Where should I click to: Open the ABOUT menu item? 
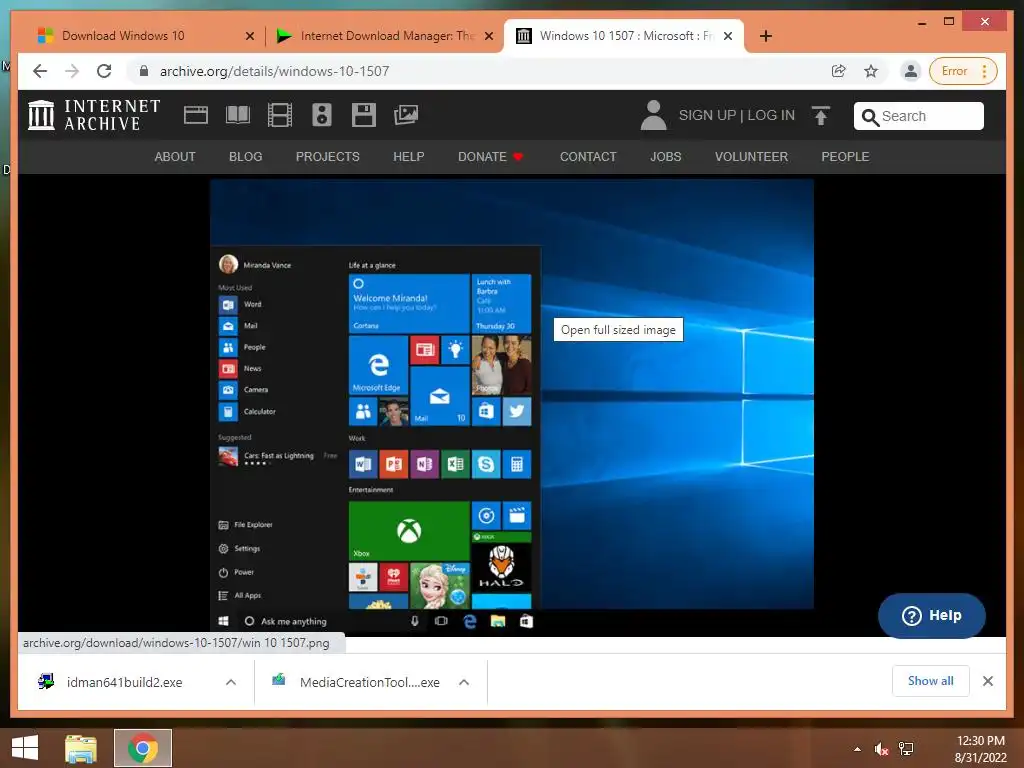pos(175,157)
